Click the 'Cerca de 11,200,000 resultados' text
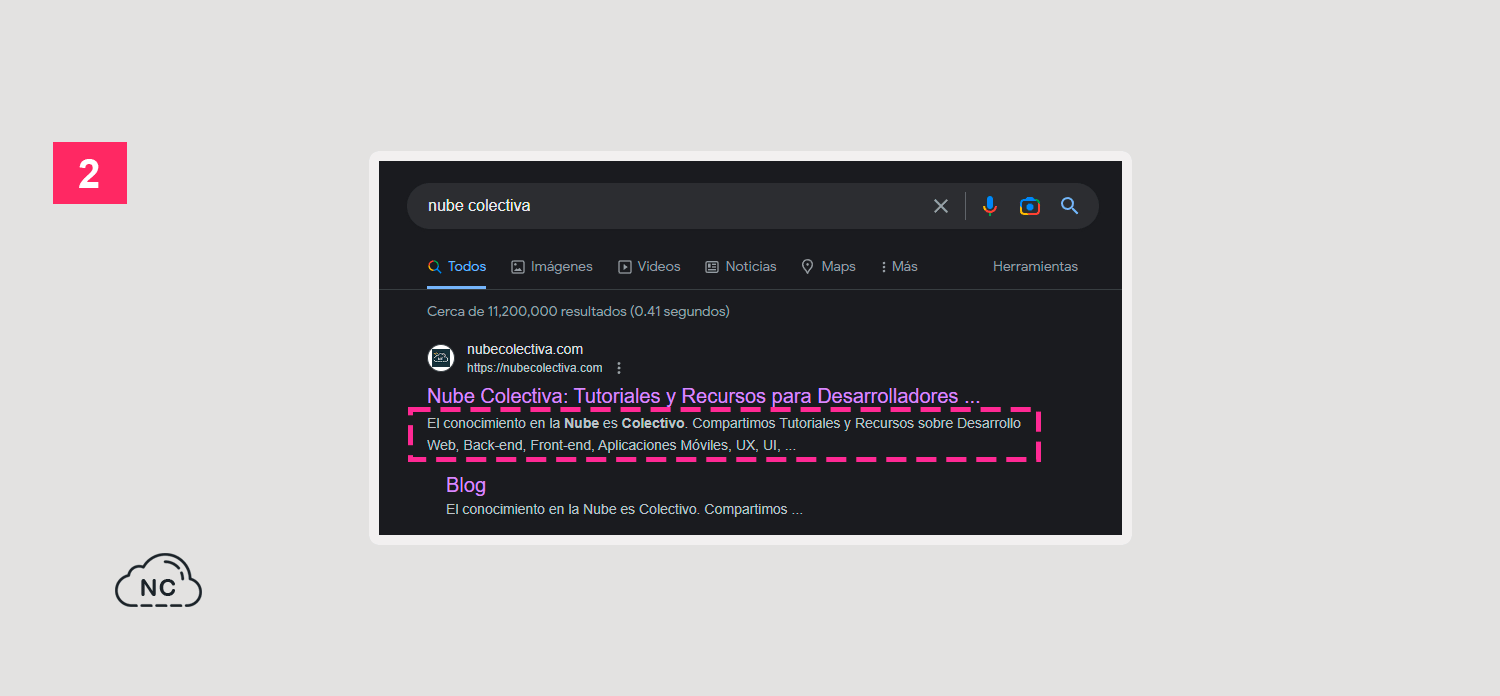Screen dimensions: 1500x696 pyautogui.click(x=578, y=311)
